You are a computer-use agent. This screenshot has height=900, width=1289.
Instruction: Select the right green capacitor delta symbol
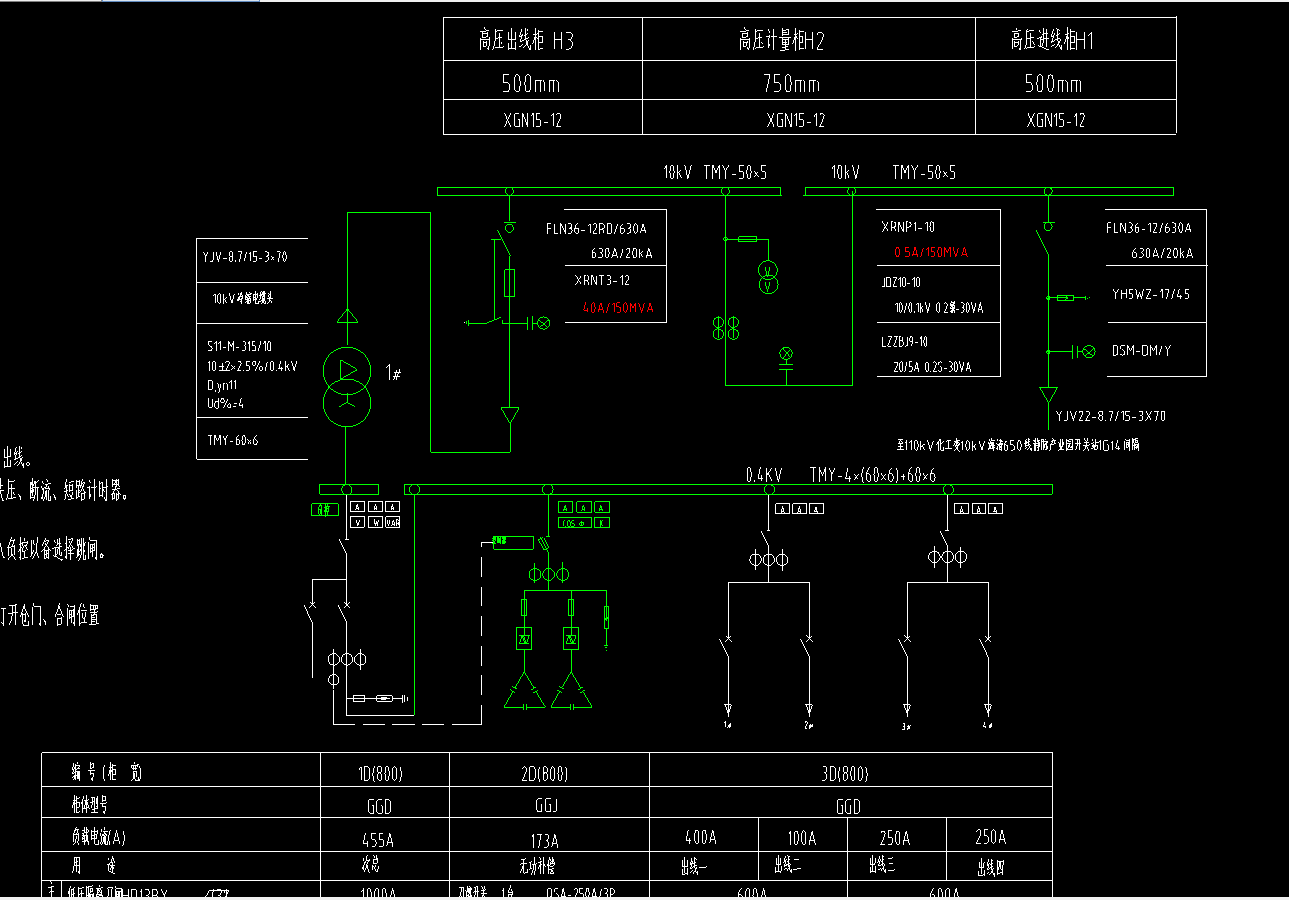coord(570,692)
